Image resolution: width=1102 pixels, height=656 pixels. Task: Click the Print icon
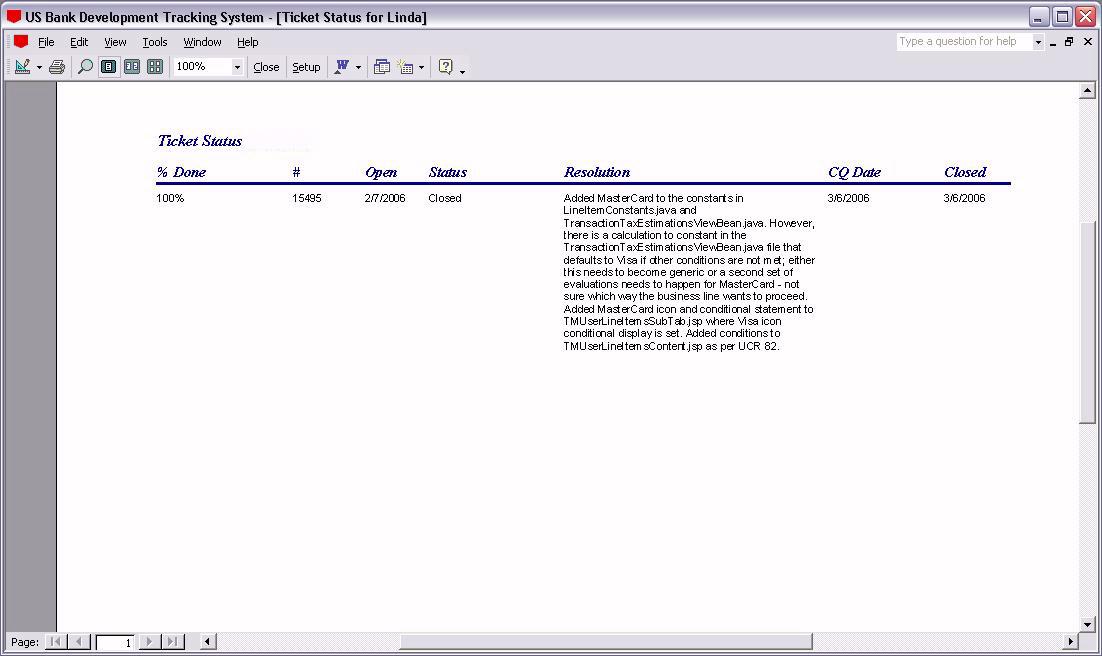pyautogui.click(x=57, y=67)
